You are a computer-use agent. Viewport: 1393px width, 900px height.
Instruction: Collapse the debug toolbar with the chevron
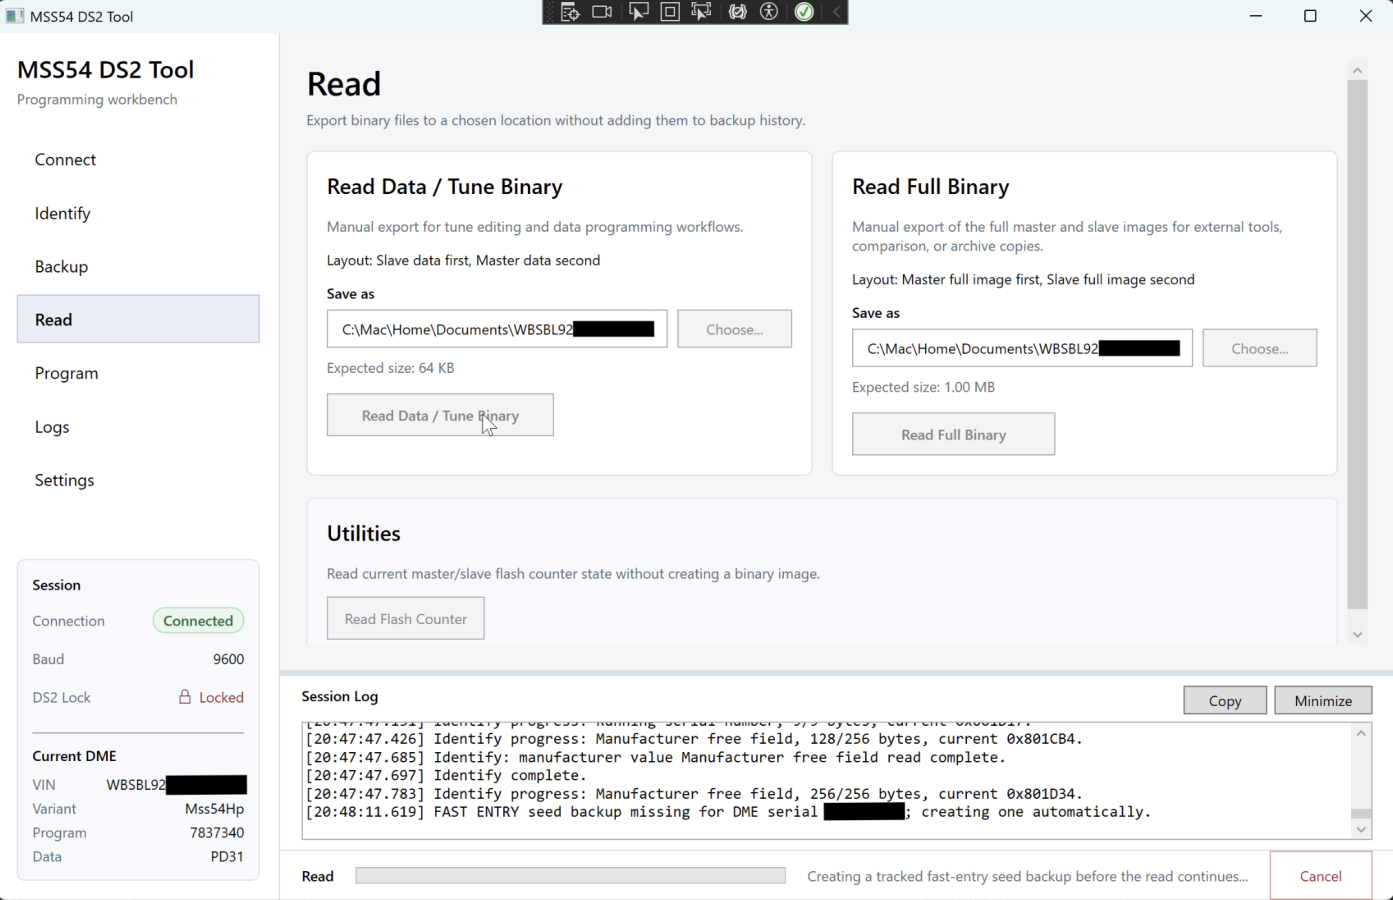[836, 12]
